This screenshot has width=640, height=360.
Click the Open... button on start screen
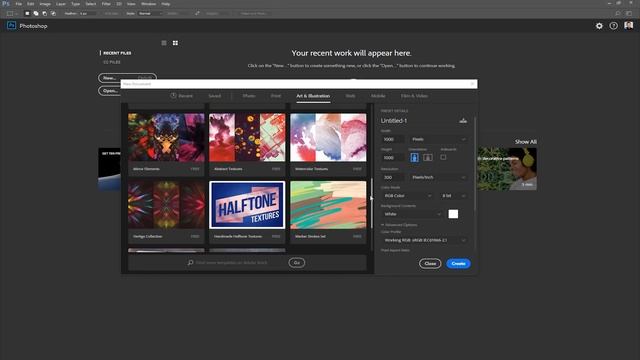pos(109,91)
